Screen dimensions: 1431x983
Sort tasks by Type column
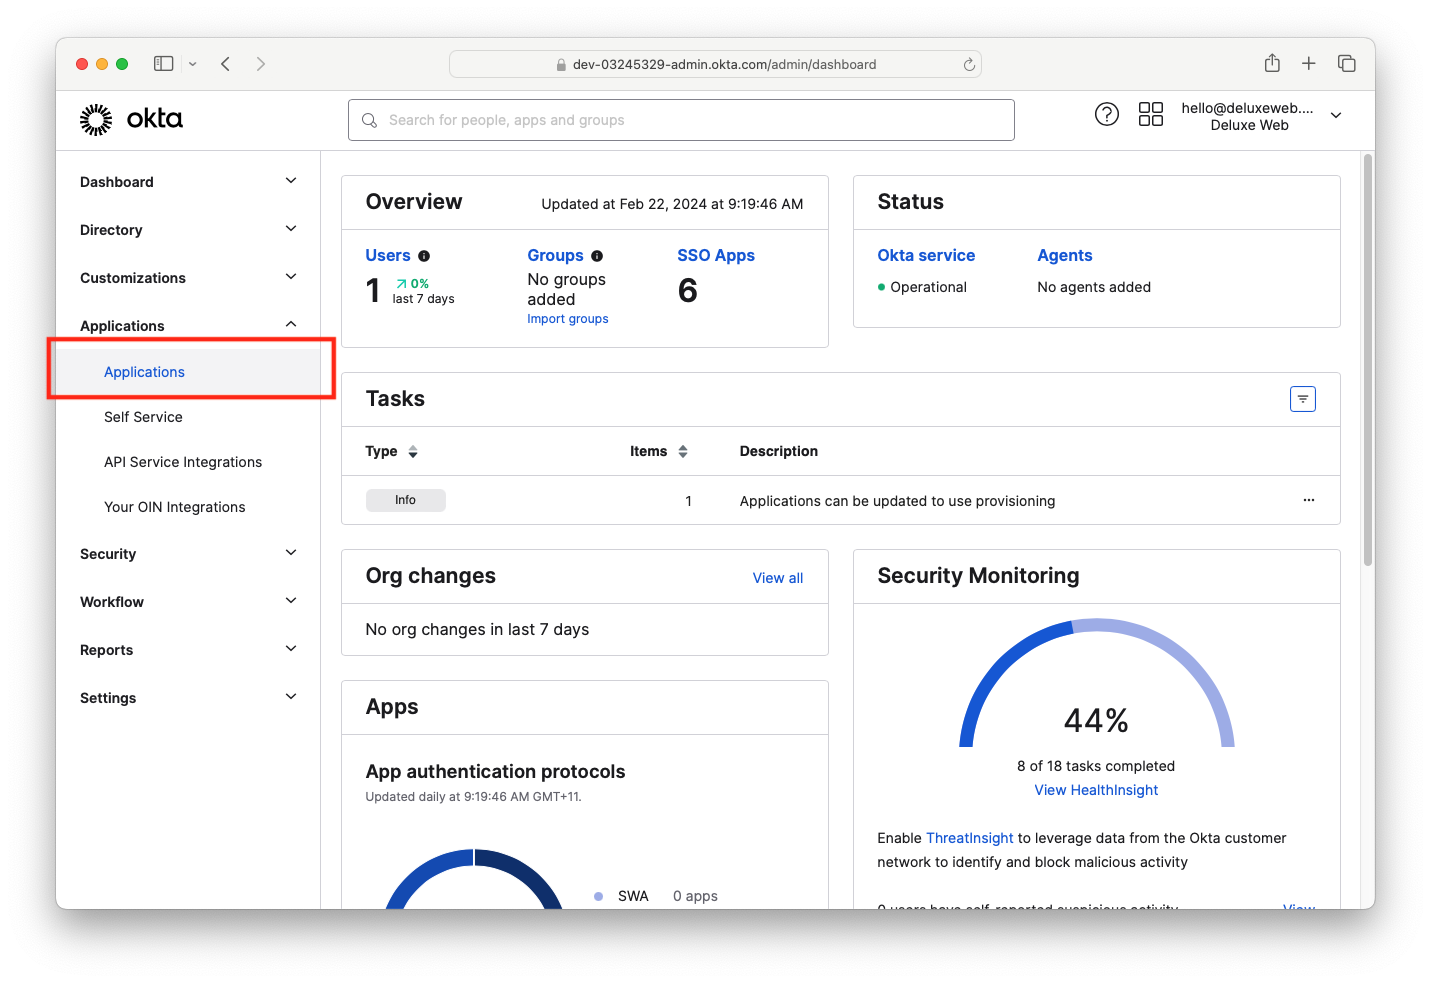click(412, 452)
